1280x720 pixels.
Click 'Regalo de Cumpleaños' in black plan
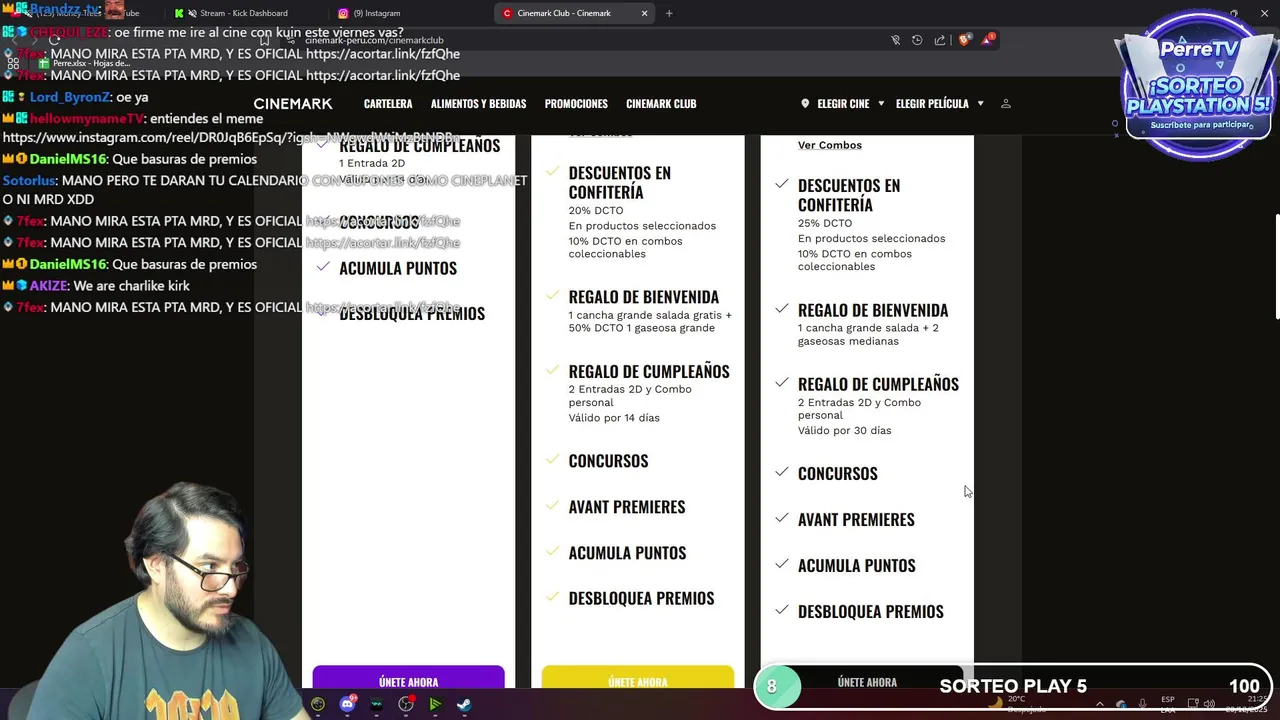coord(878,384)
